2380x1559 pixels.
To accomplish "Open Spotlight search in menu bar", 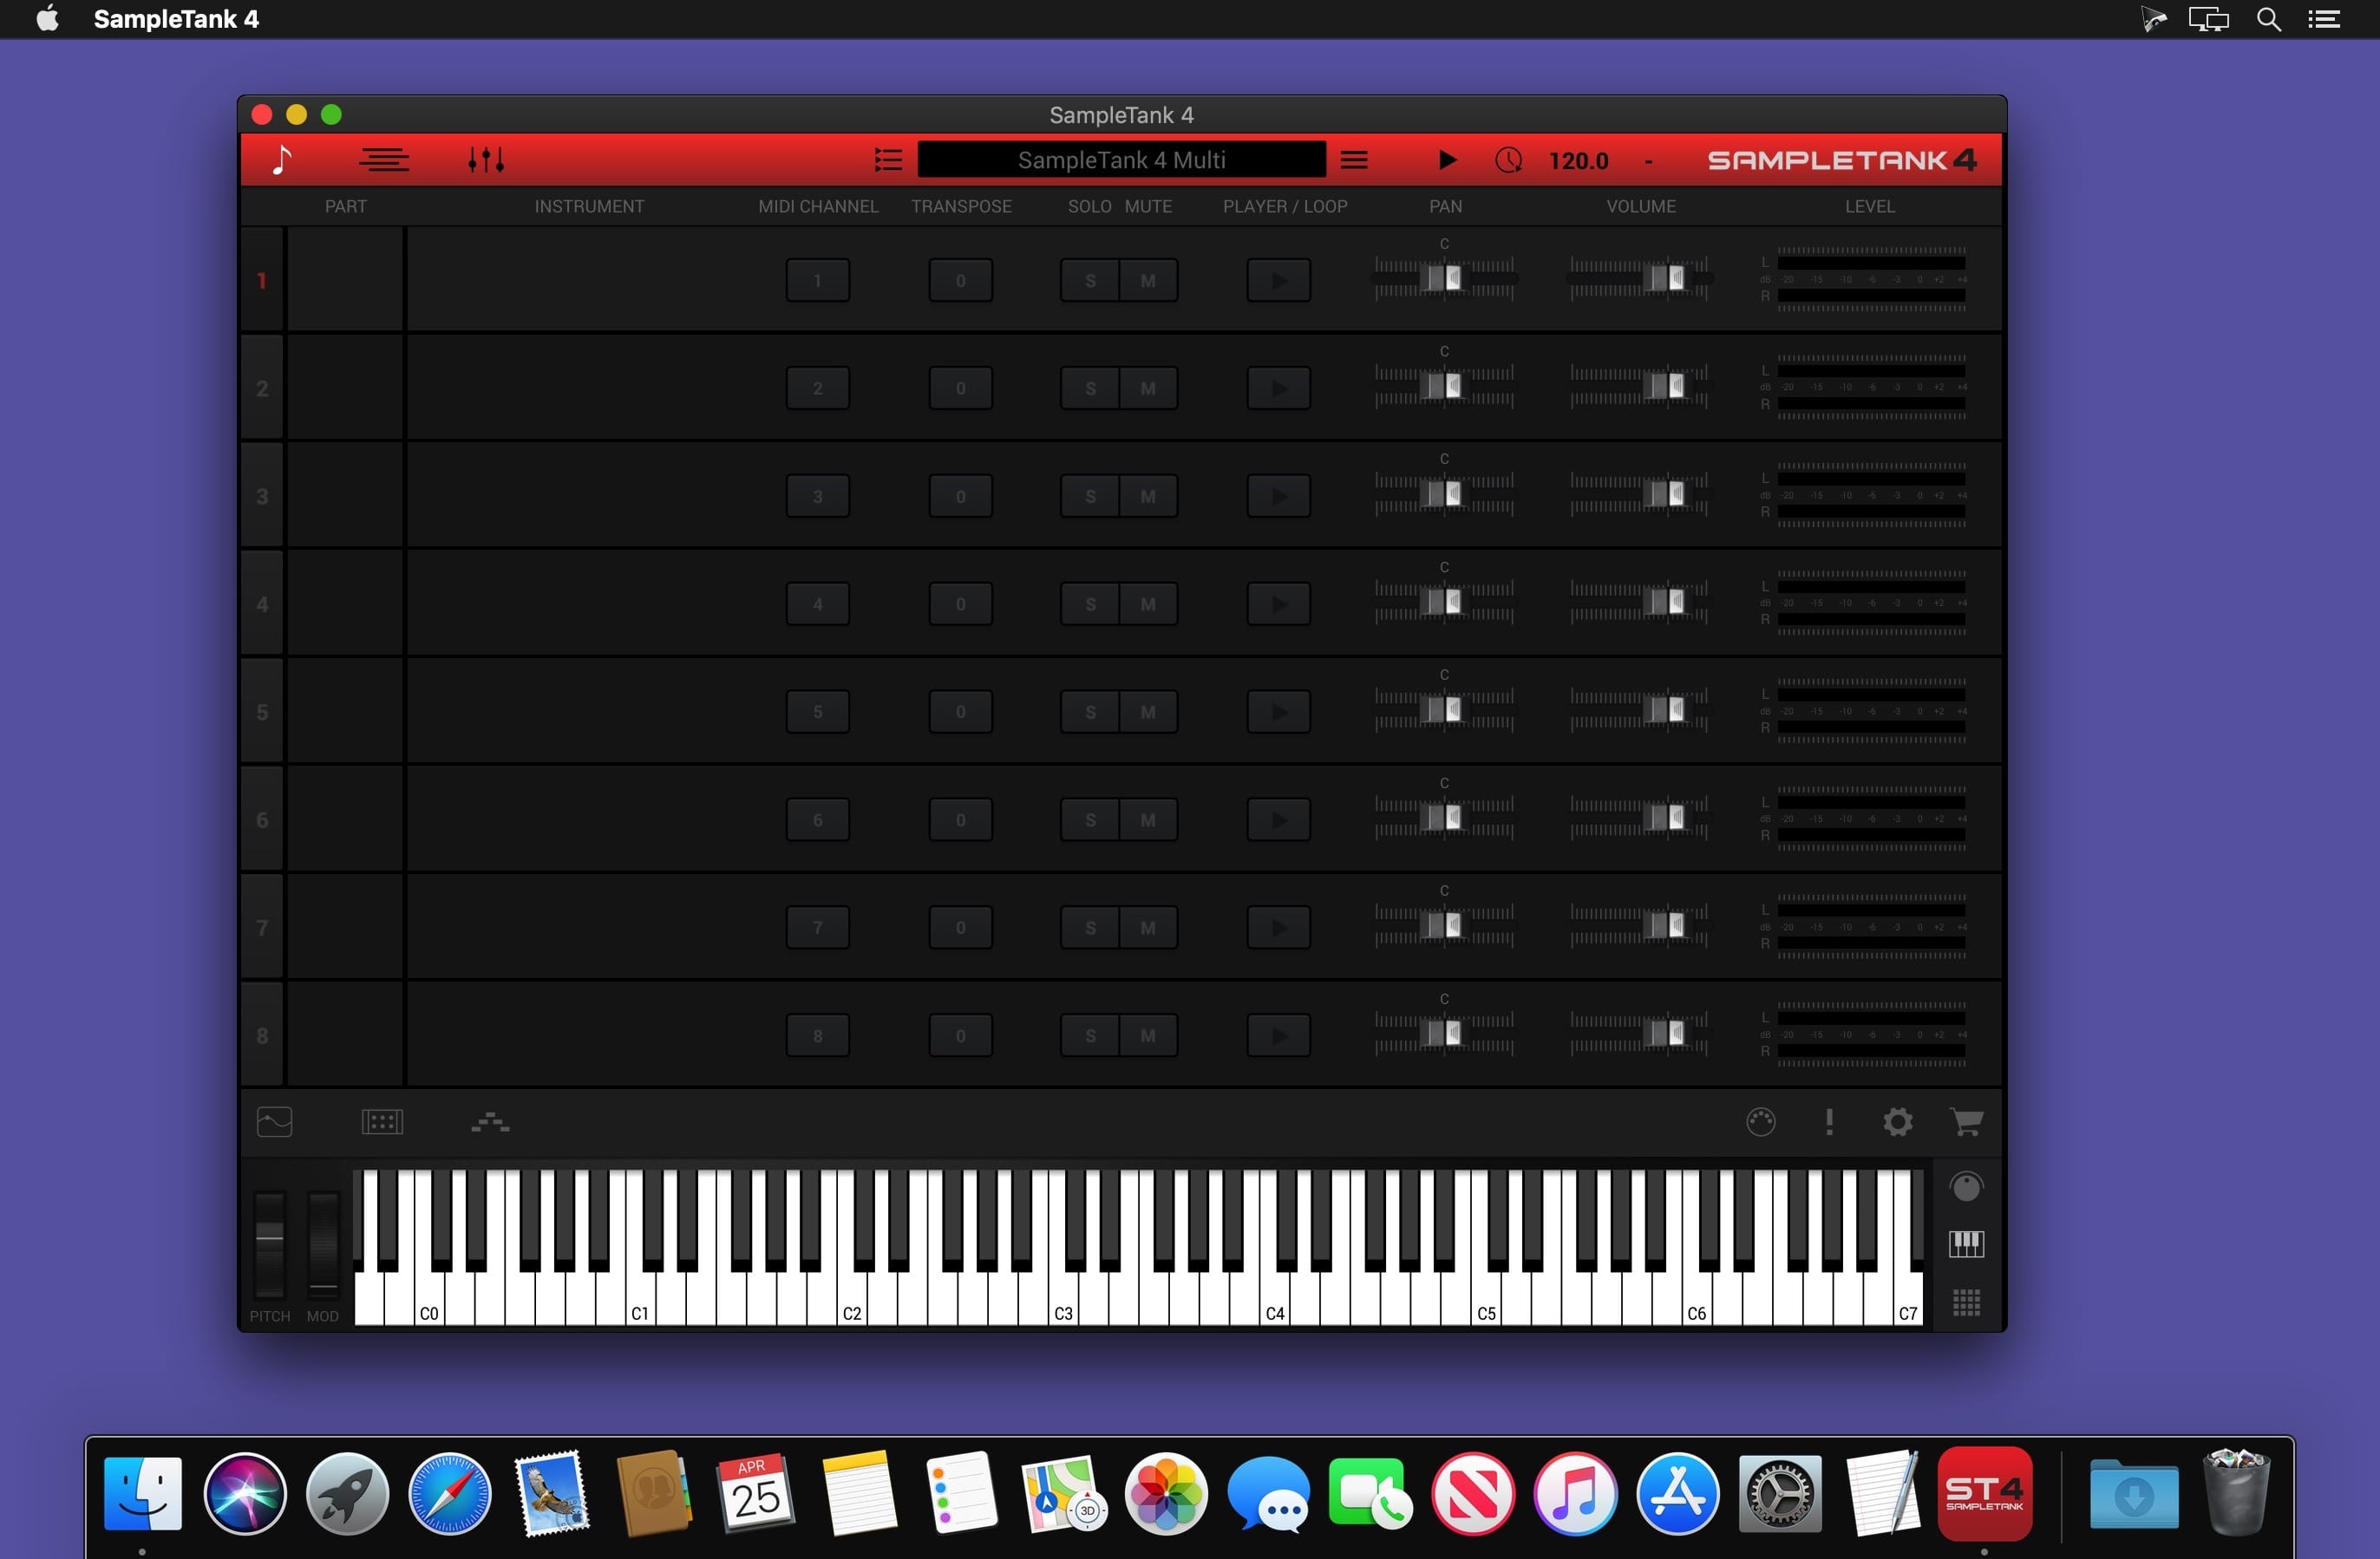I will (2269, 19).
